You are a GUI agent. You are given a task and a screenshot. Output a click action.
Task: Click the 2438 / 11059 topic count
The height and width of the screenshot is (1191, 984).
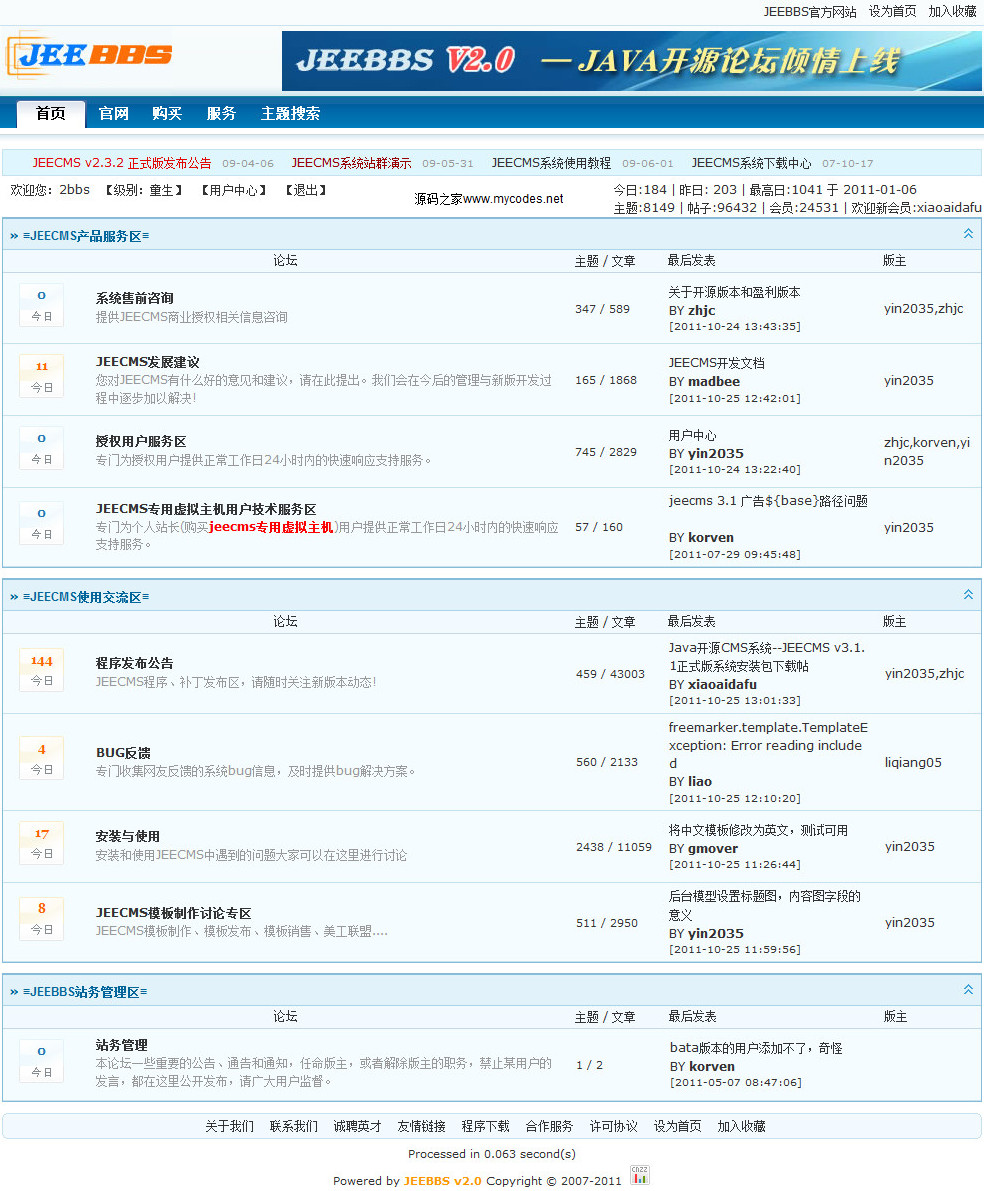(x=614, y=847)
